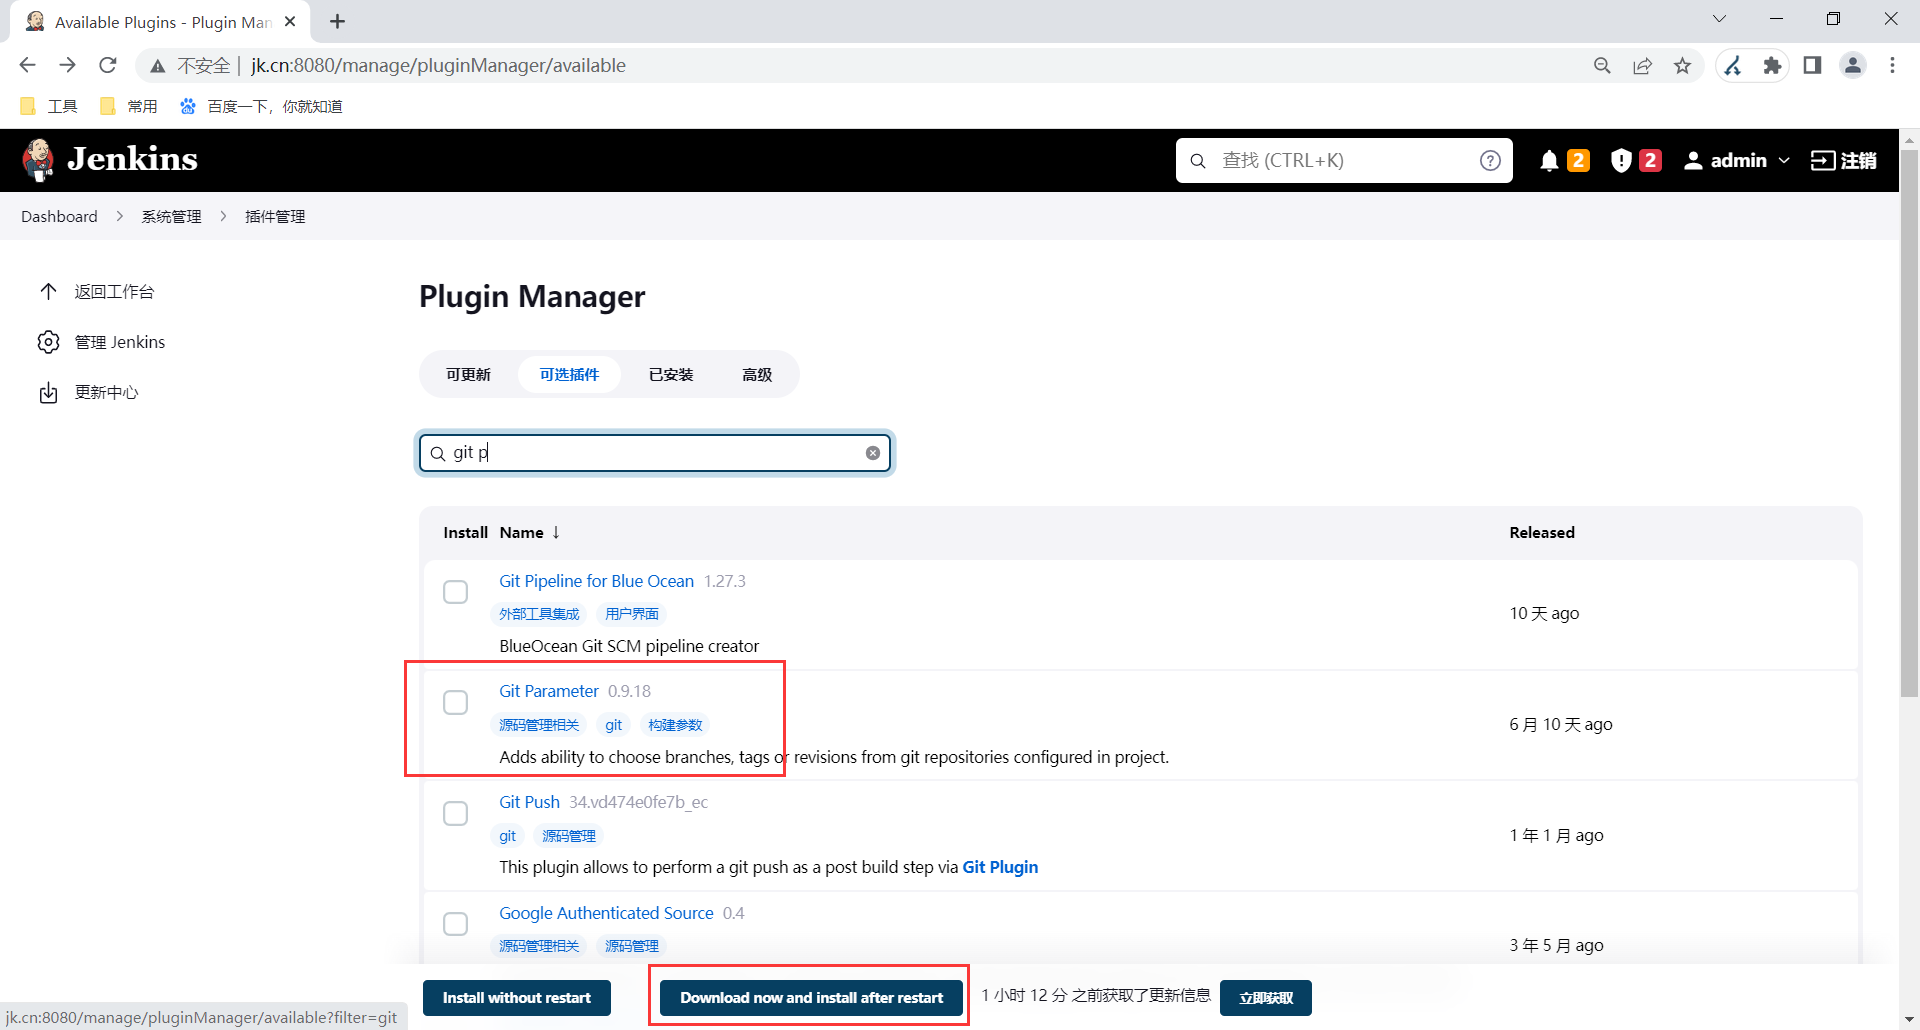Viewport: 1920px width, 1030px height.
Task: Click Download now and install after restart
Action: pyautogui.click(x=812, y=998)
